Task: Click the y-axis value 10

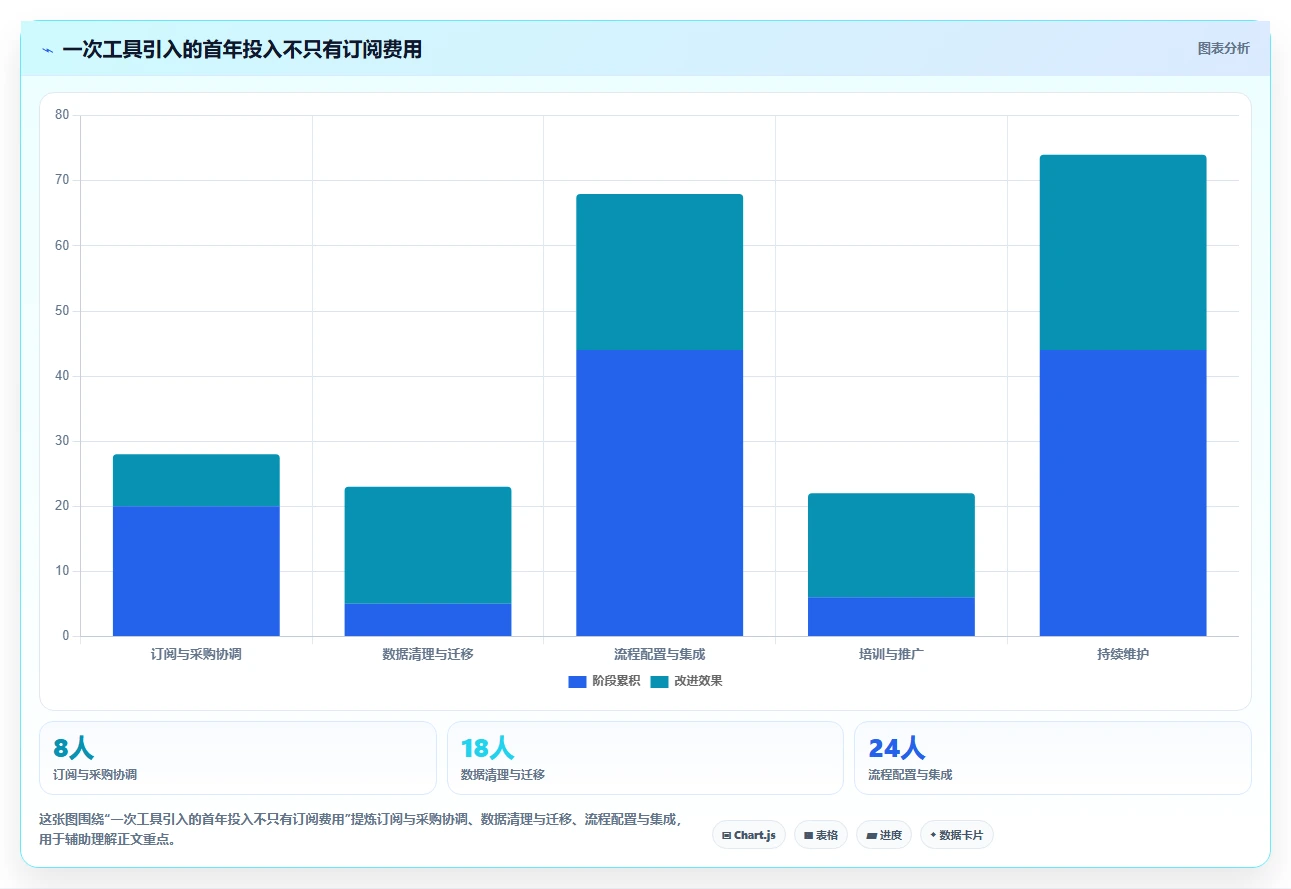Action: pyautogui.click(x=62, y=571)
